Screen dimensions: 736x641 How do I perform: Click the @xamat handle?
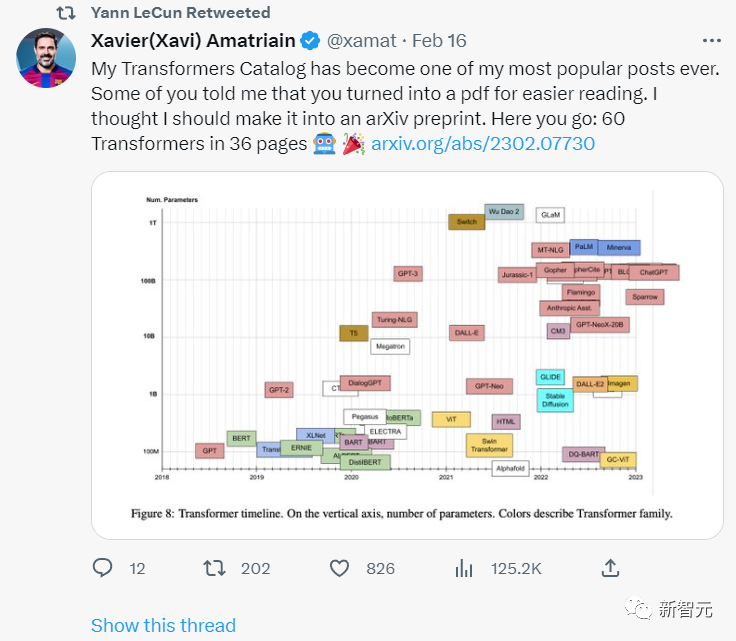click(x=360, y=41)
